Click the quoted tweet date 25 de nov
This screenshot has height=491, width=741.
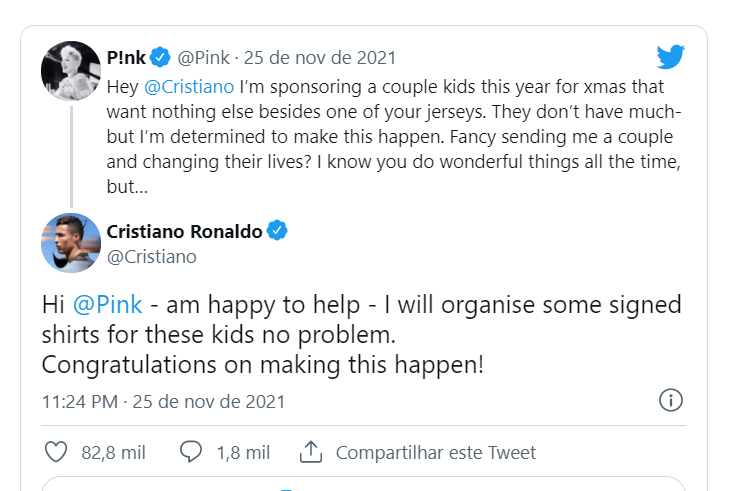point(320,57)
